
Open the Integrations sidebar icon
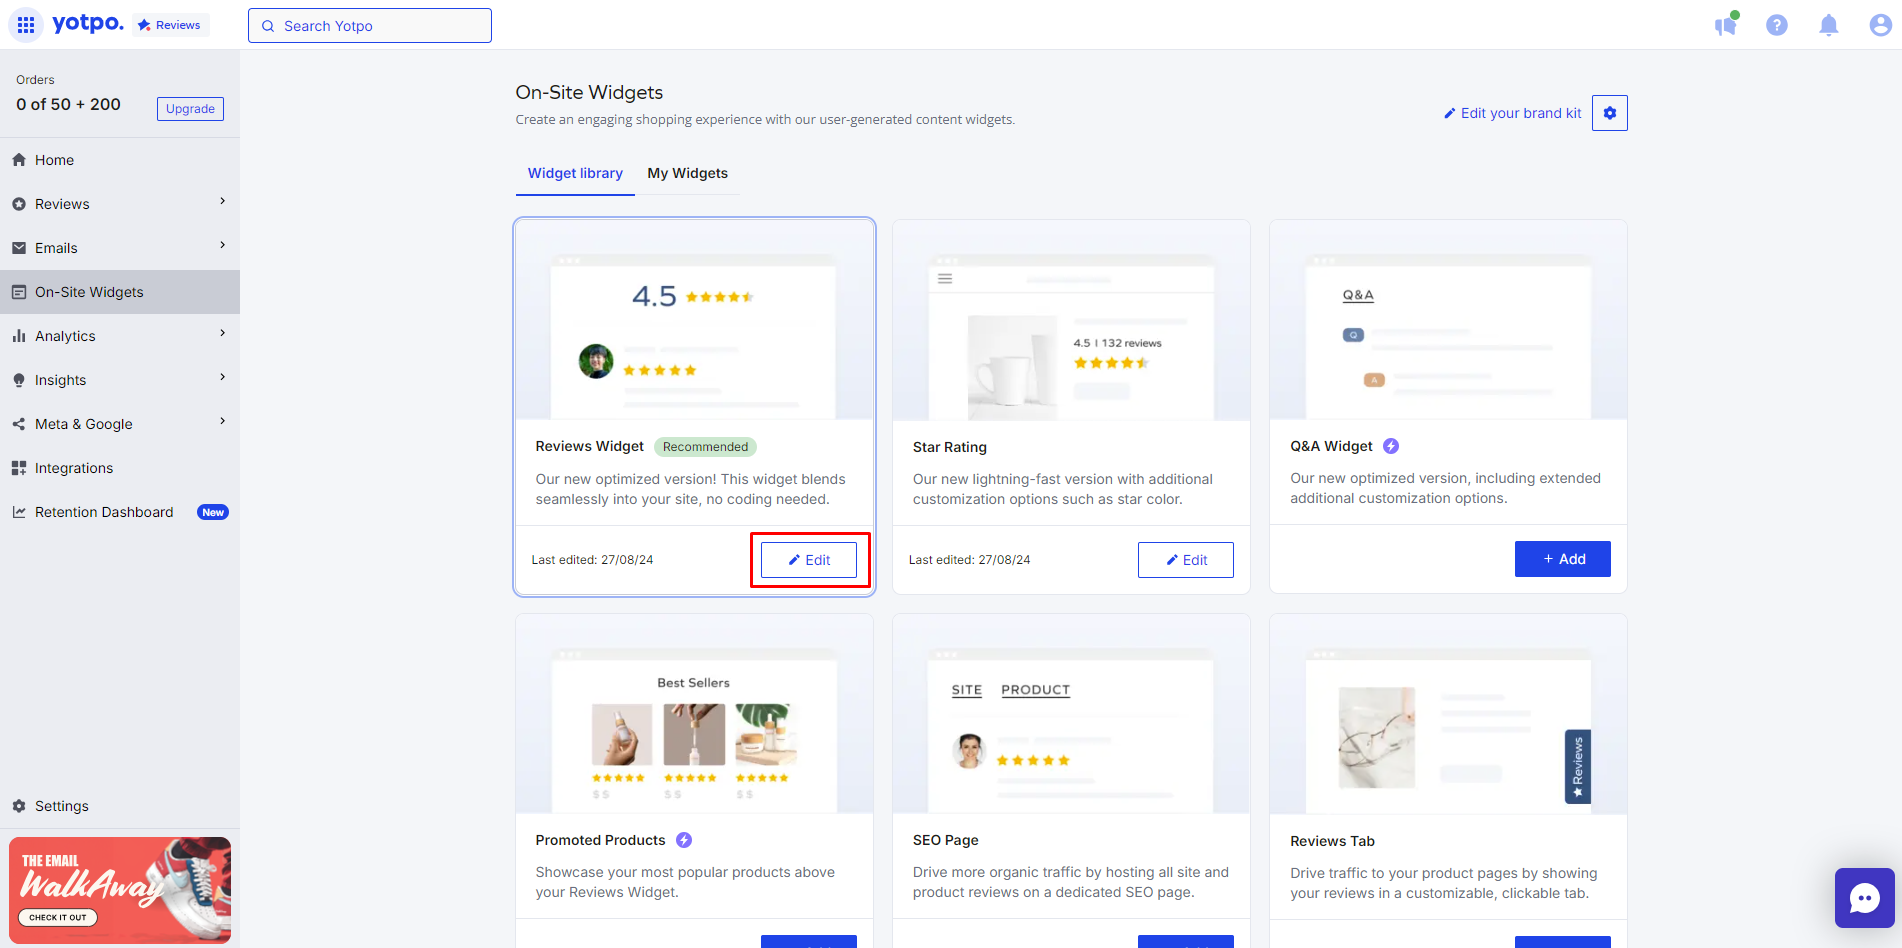click(x=19, y=467)
